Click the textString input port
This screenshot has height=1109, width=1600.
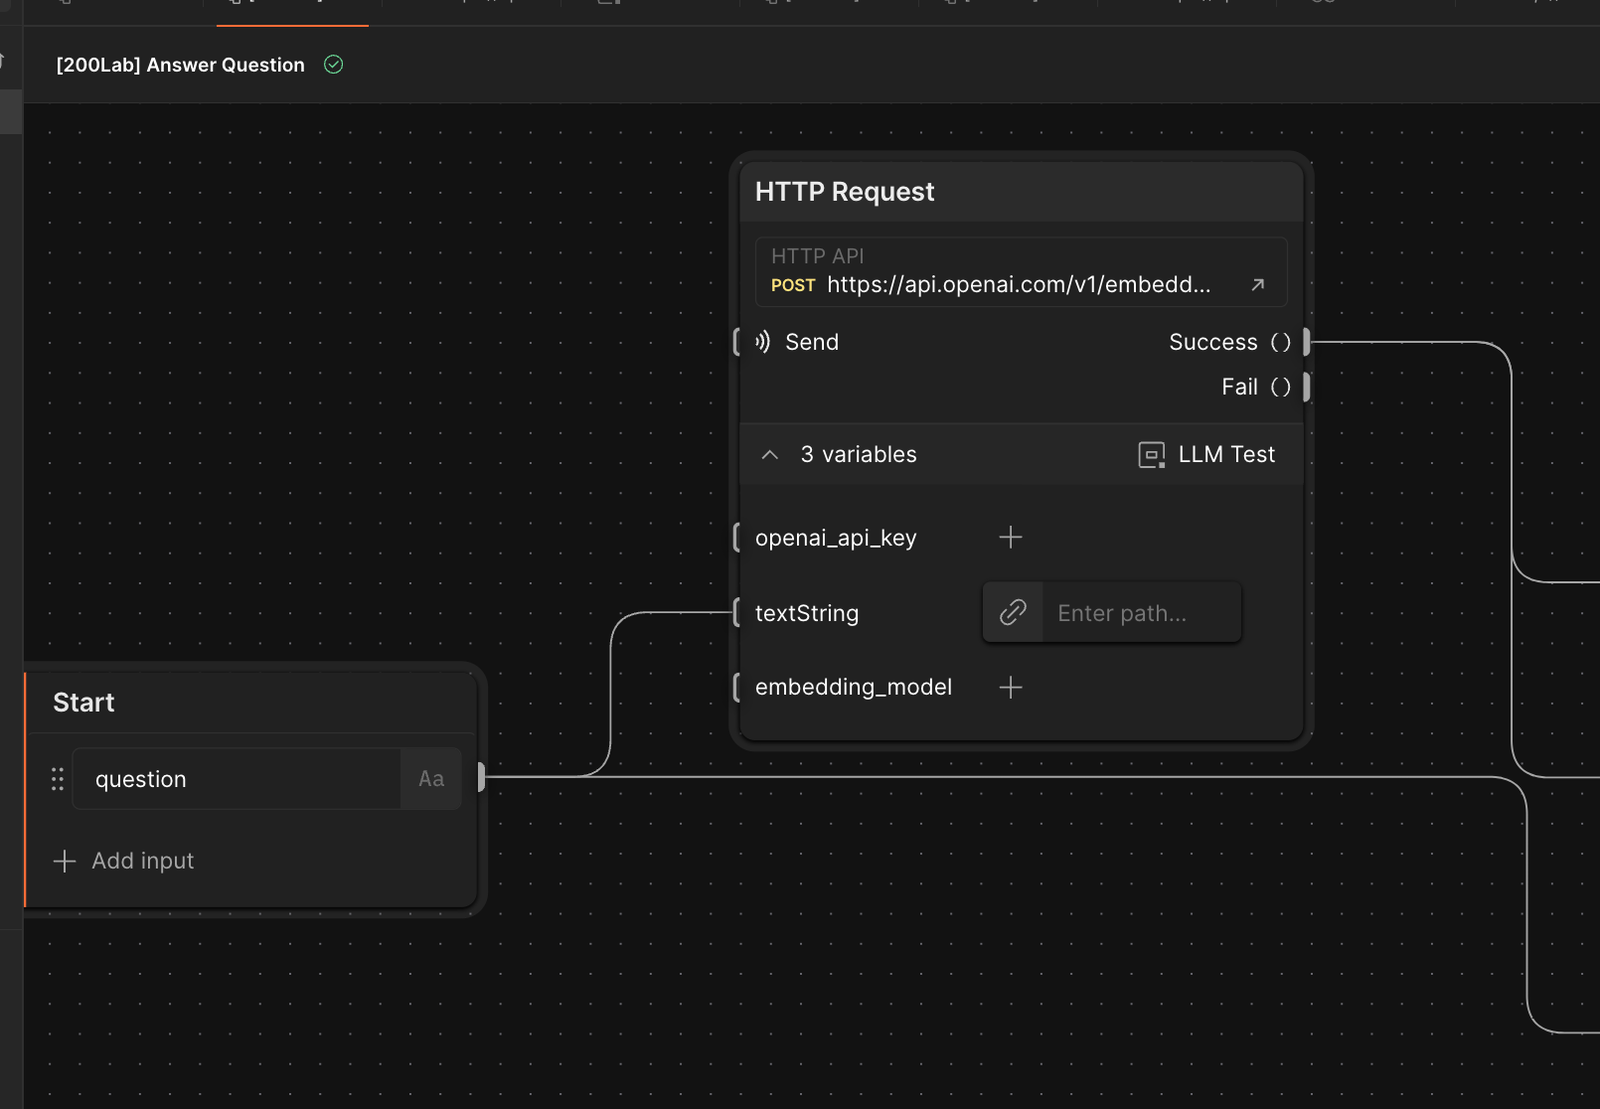(737, 612)
